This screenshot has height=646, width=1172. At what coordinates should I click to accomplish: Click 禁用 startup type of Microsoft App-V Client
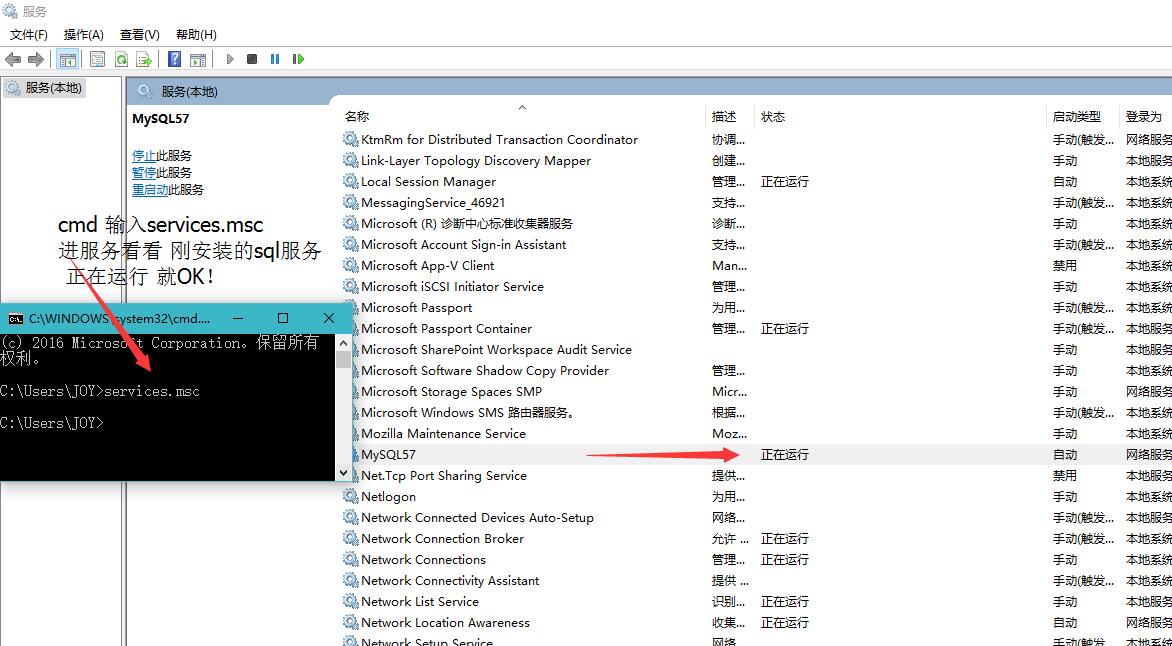coord(1065,265)
